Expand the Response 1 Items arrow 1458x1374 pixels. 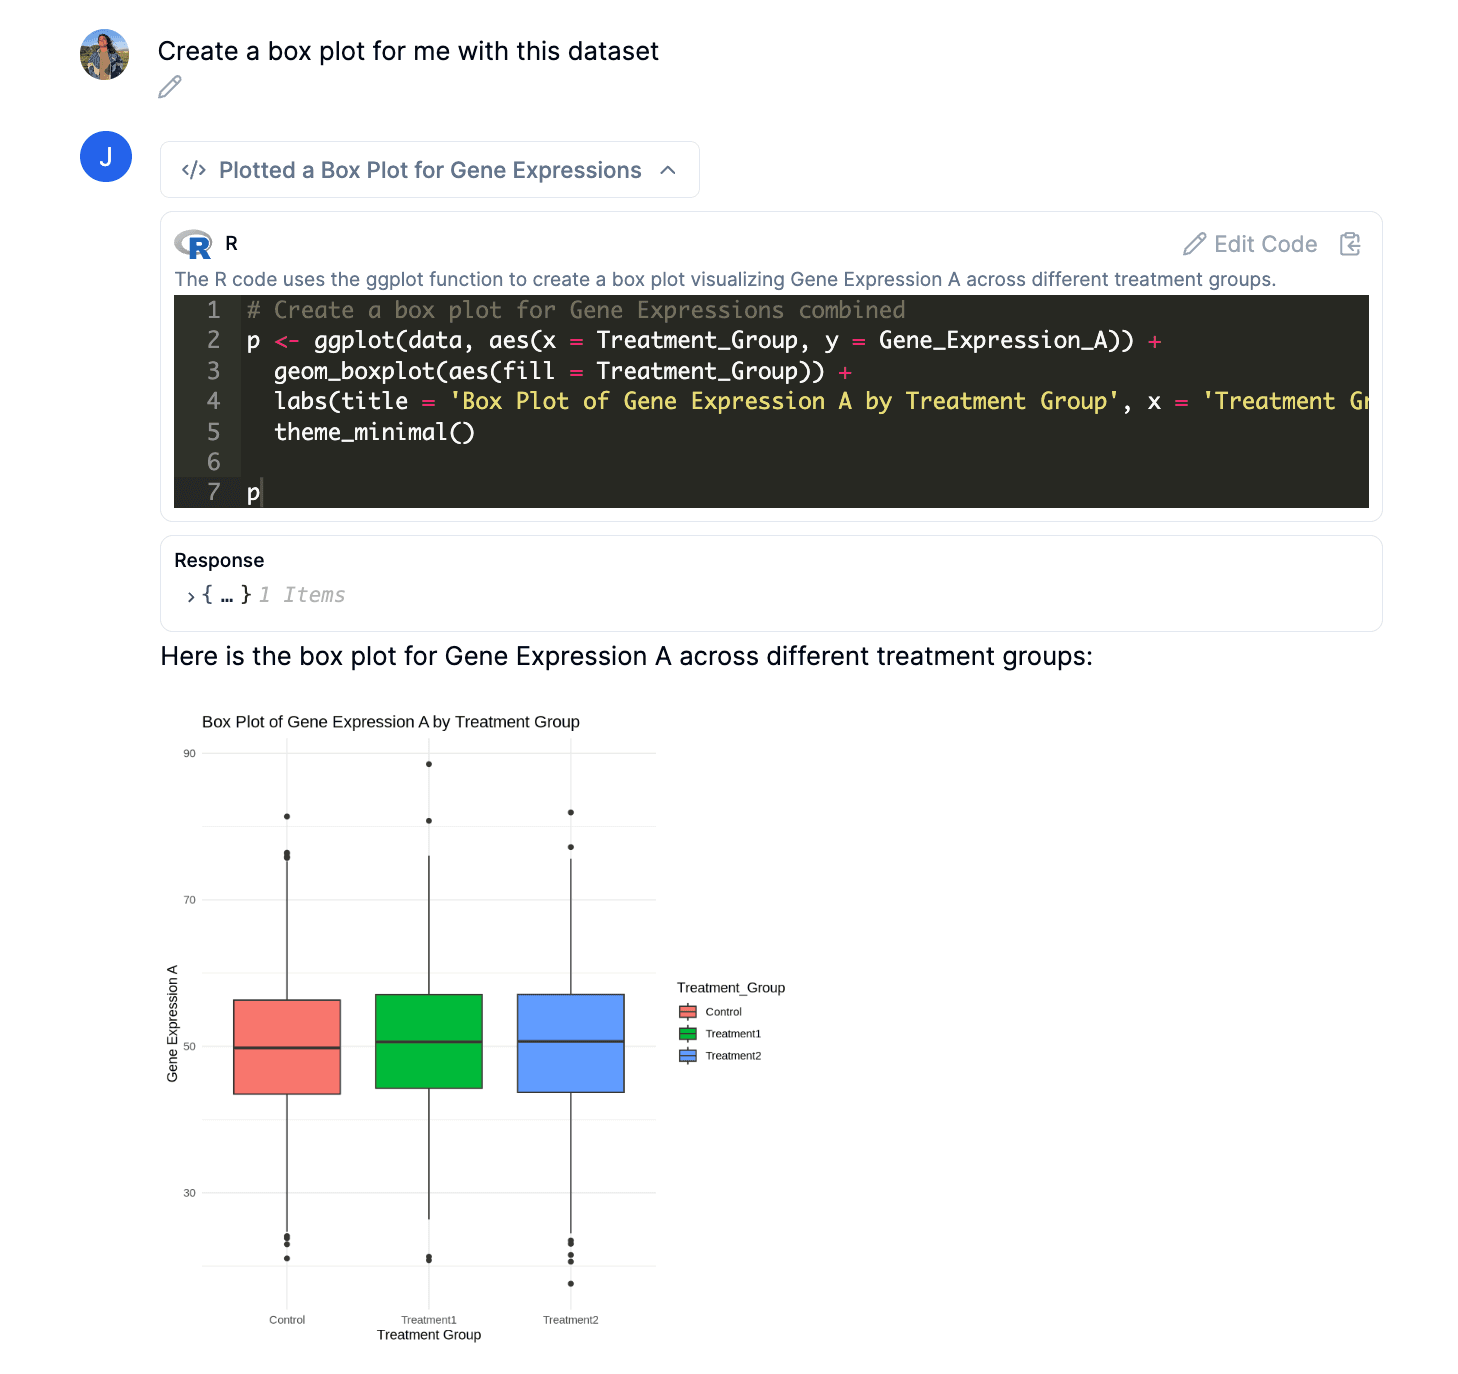pyautogui.click(x=190, y=596)
